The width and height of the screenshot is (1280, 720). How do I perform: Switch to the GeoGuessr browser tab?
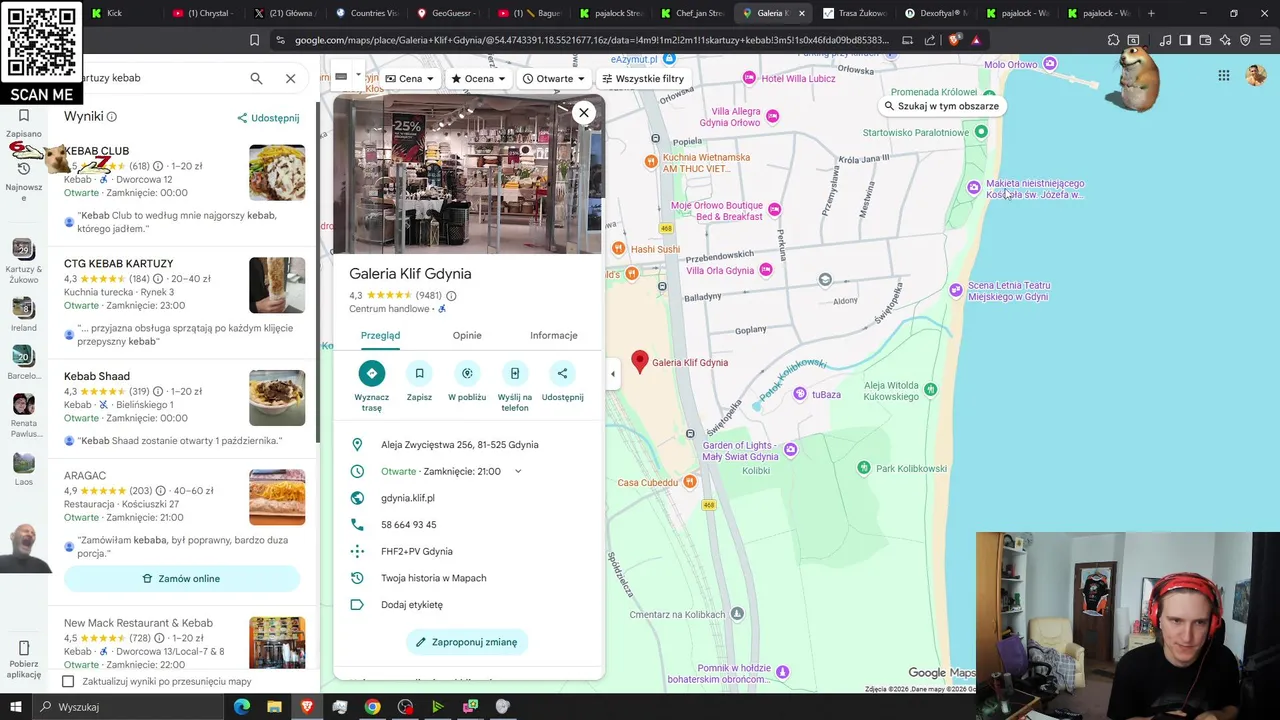point(446,13)
